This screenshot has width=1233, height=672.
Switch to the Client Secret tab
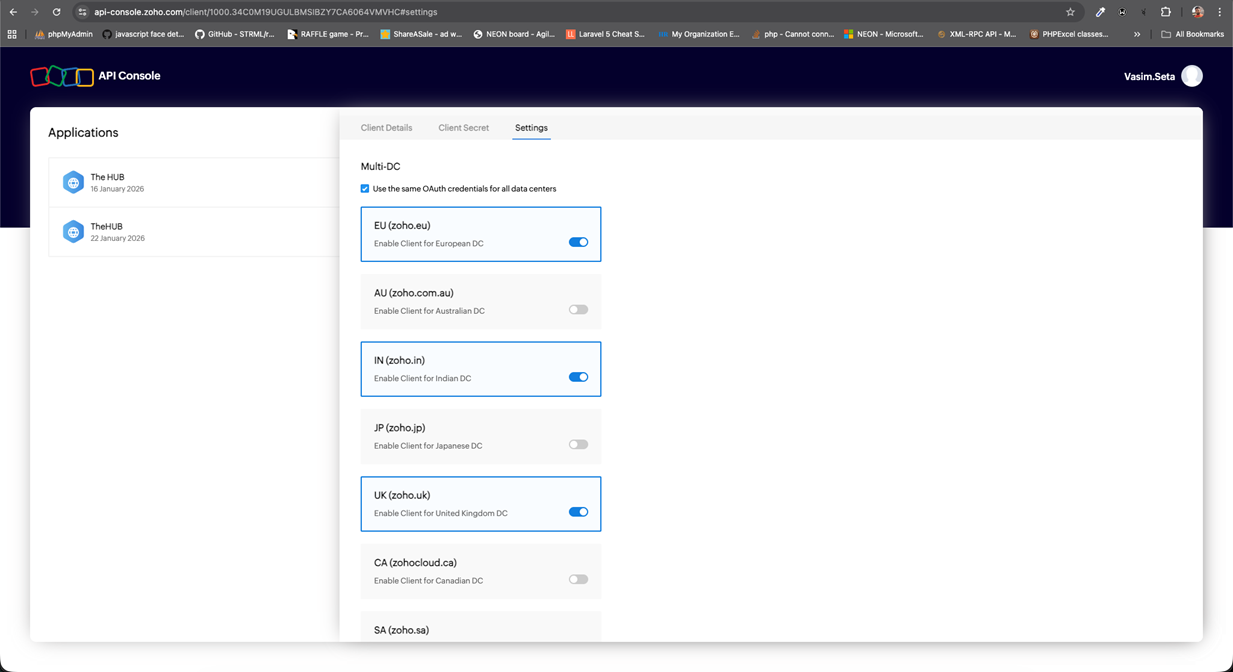(463, 128)
